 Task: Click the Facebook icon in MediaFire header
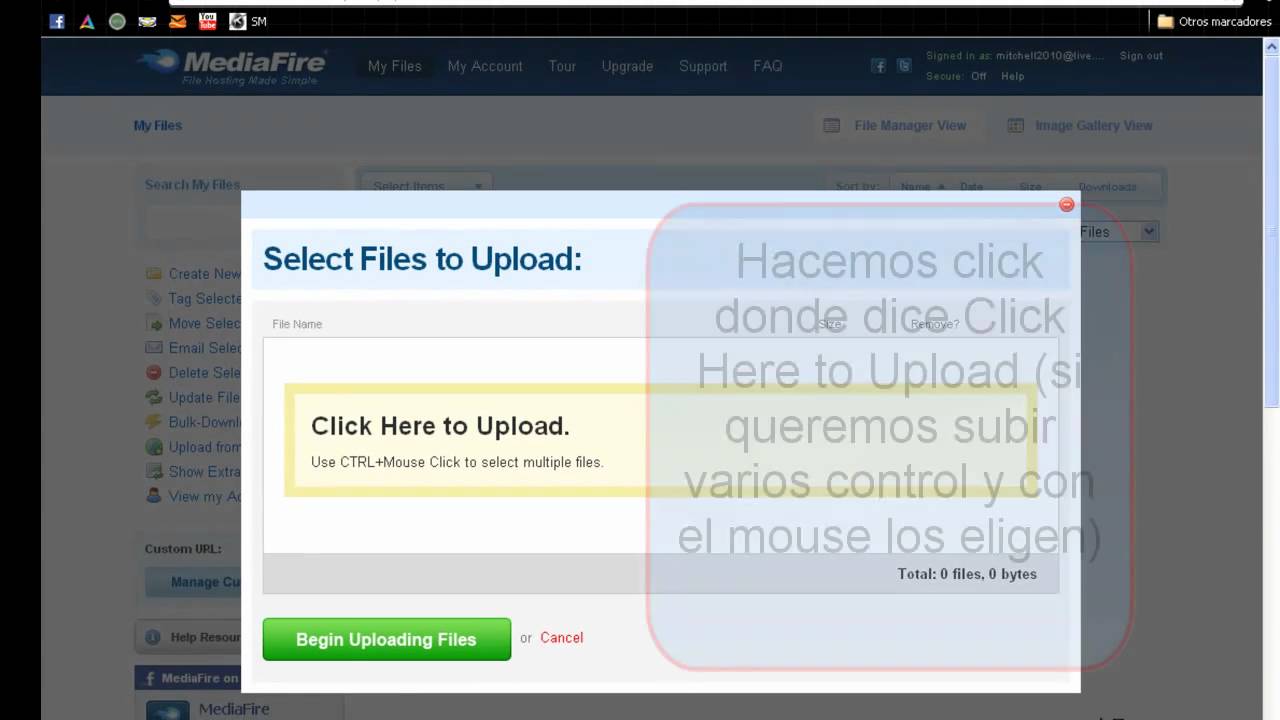[878, 66]
